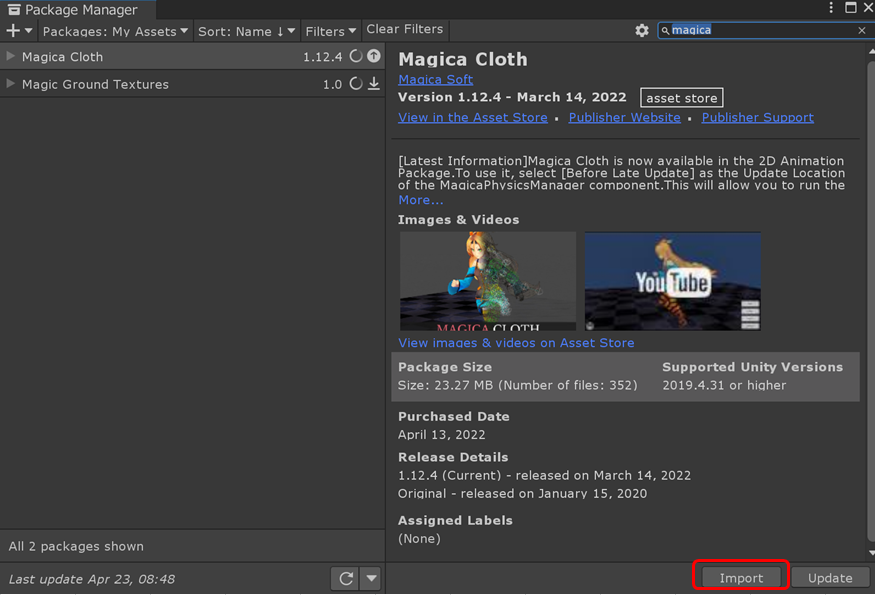Open the YouTube video thumbnail
The height and width of the screenshot is (595, 875).
[x=672, y=281]
